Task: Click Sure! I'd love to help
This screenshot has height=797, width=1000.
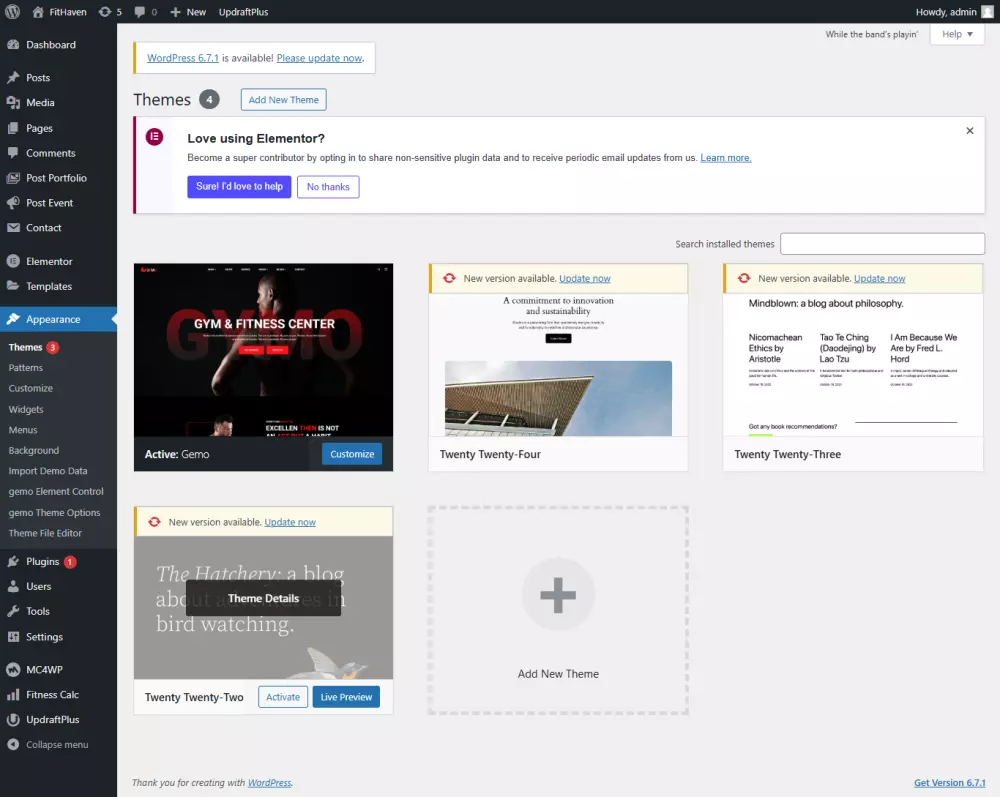Action: coord(239,186)
